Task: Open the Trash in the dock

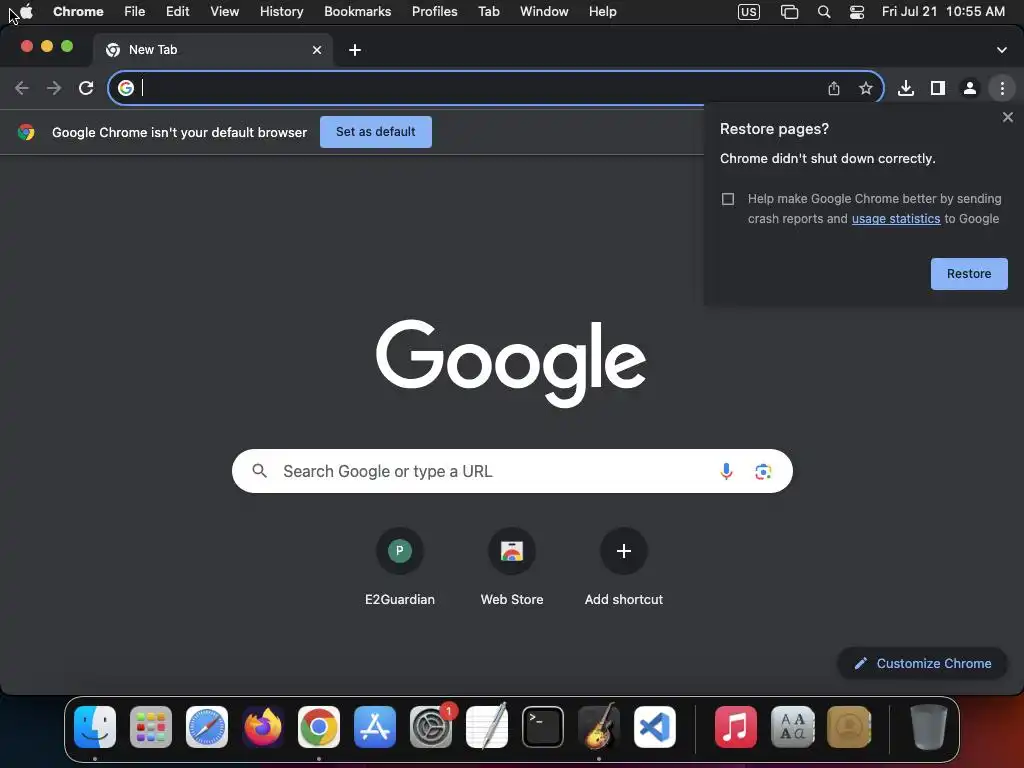Action: click(x=929, y=727)
